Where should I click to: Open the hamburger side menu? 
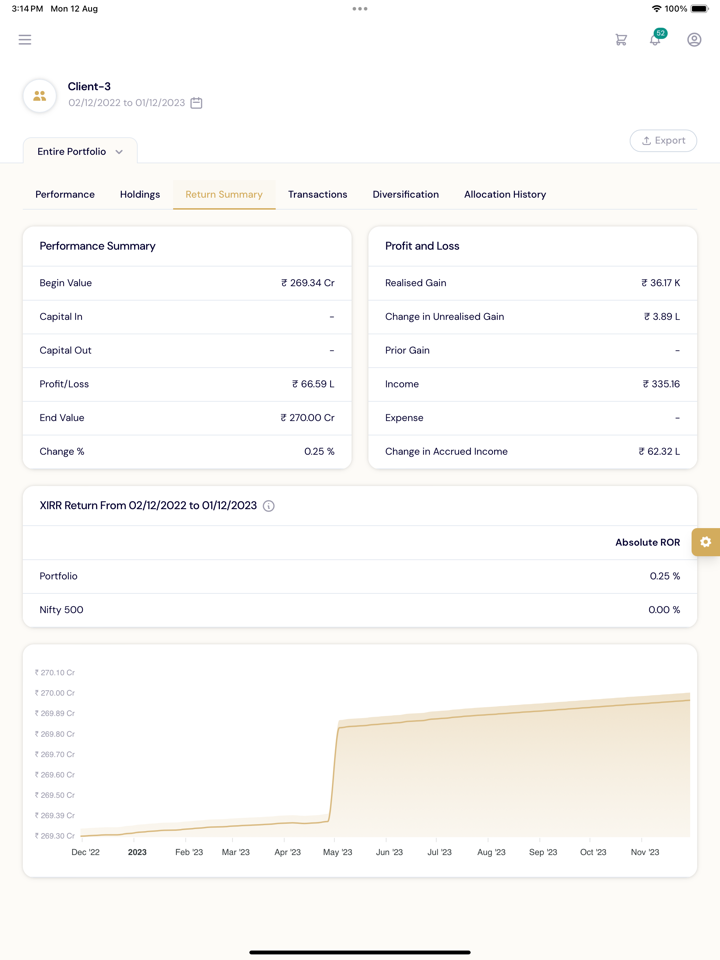25,40
